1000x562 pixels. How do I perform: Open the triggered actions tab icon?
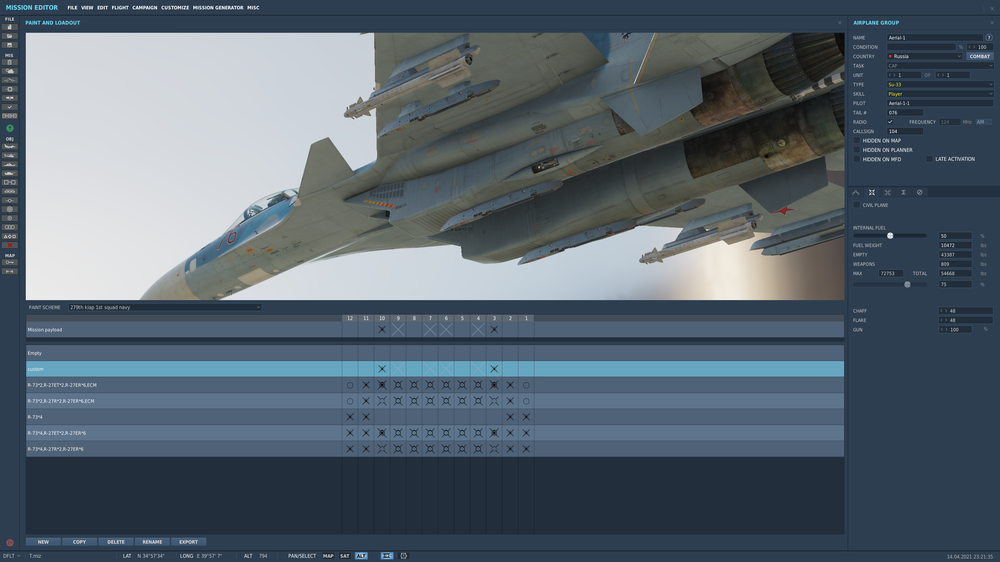888,192
